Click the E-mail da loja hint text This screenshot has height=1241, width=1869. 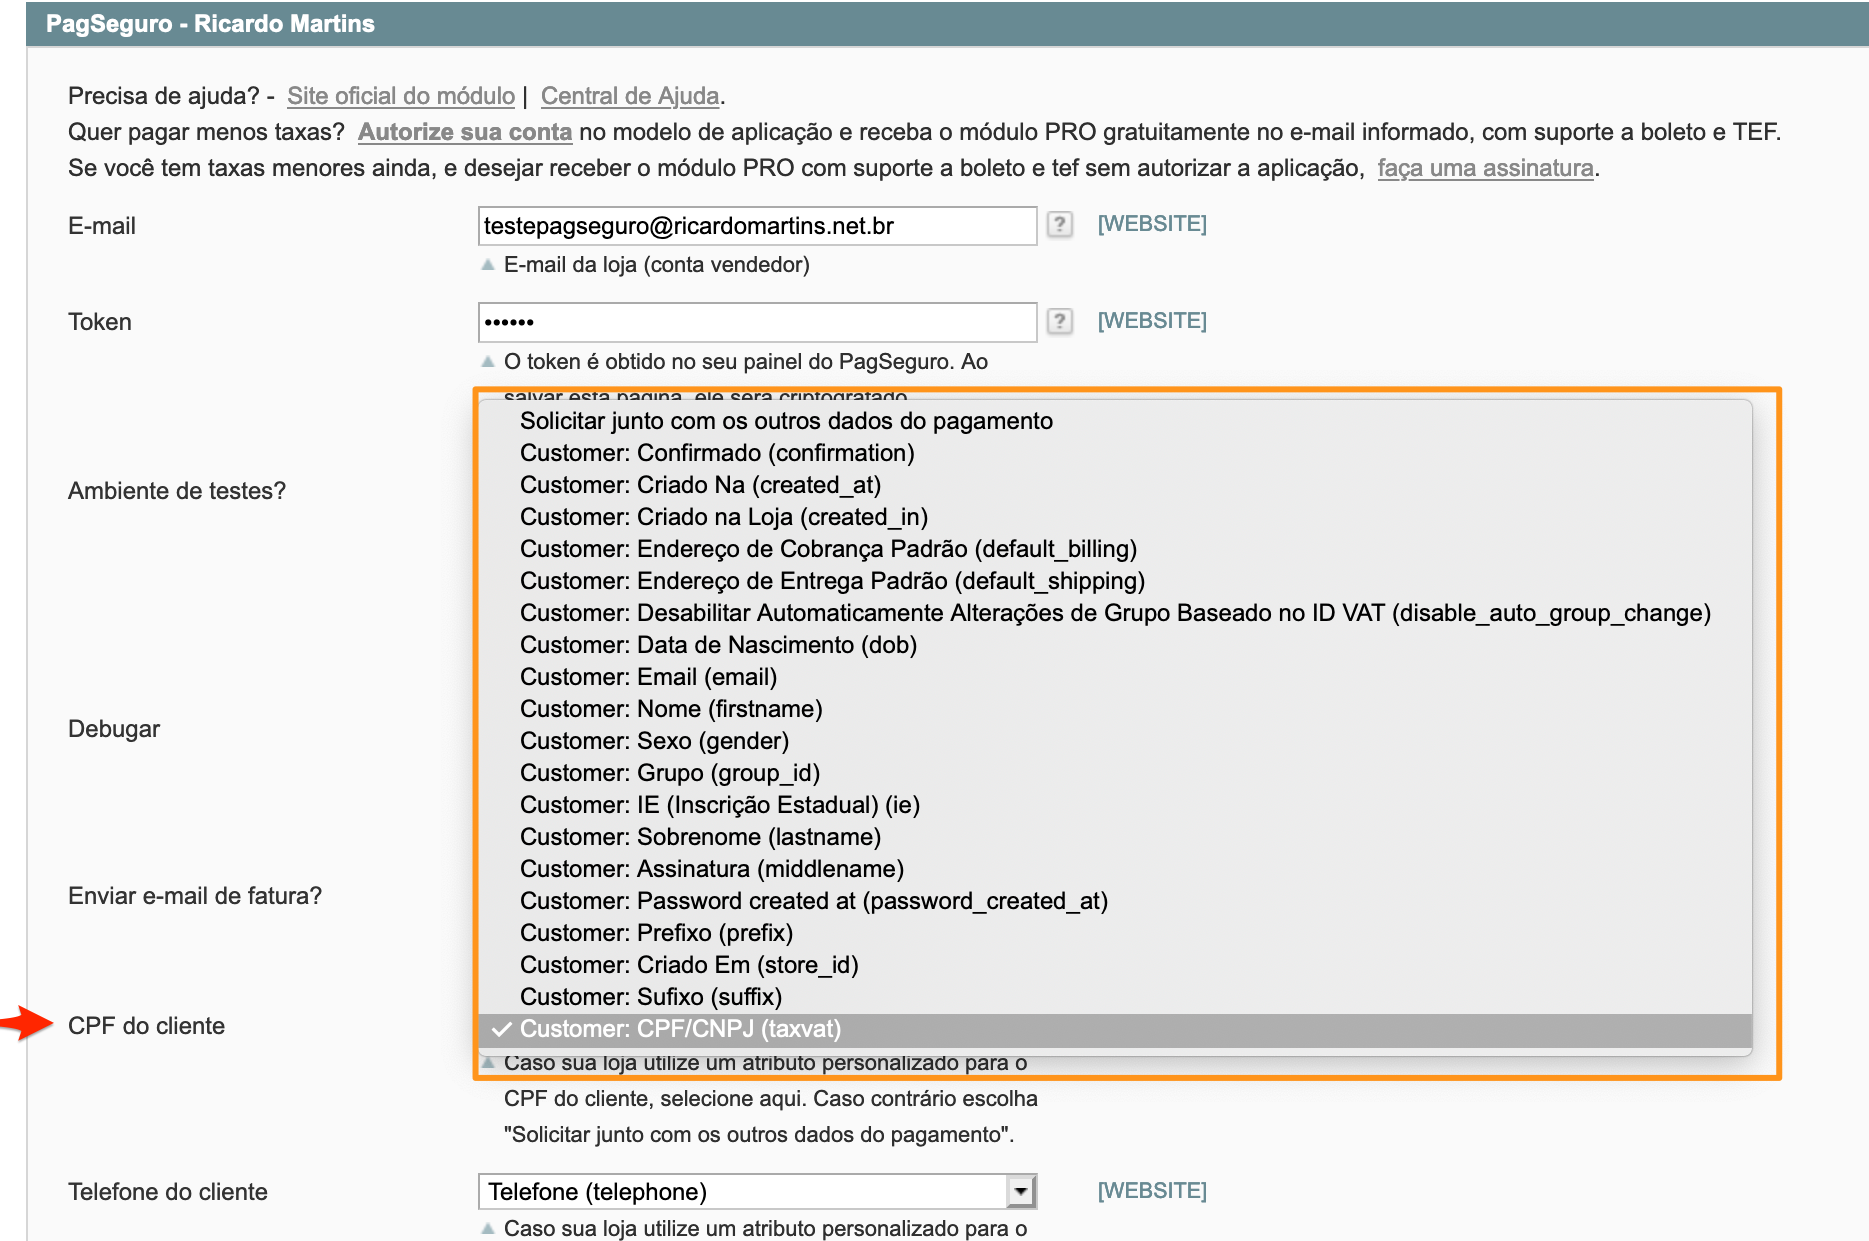[657, 265]
